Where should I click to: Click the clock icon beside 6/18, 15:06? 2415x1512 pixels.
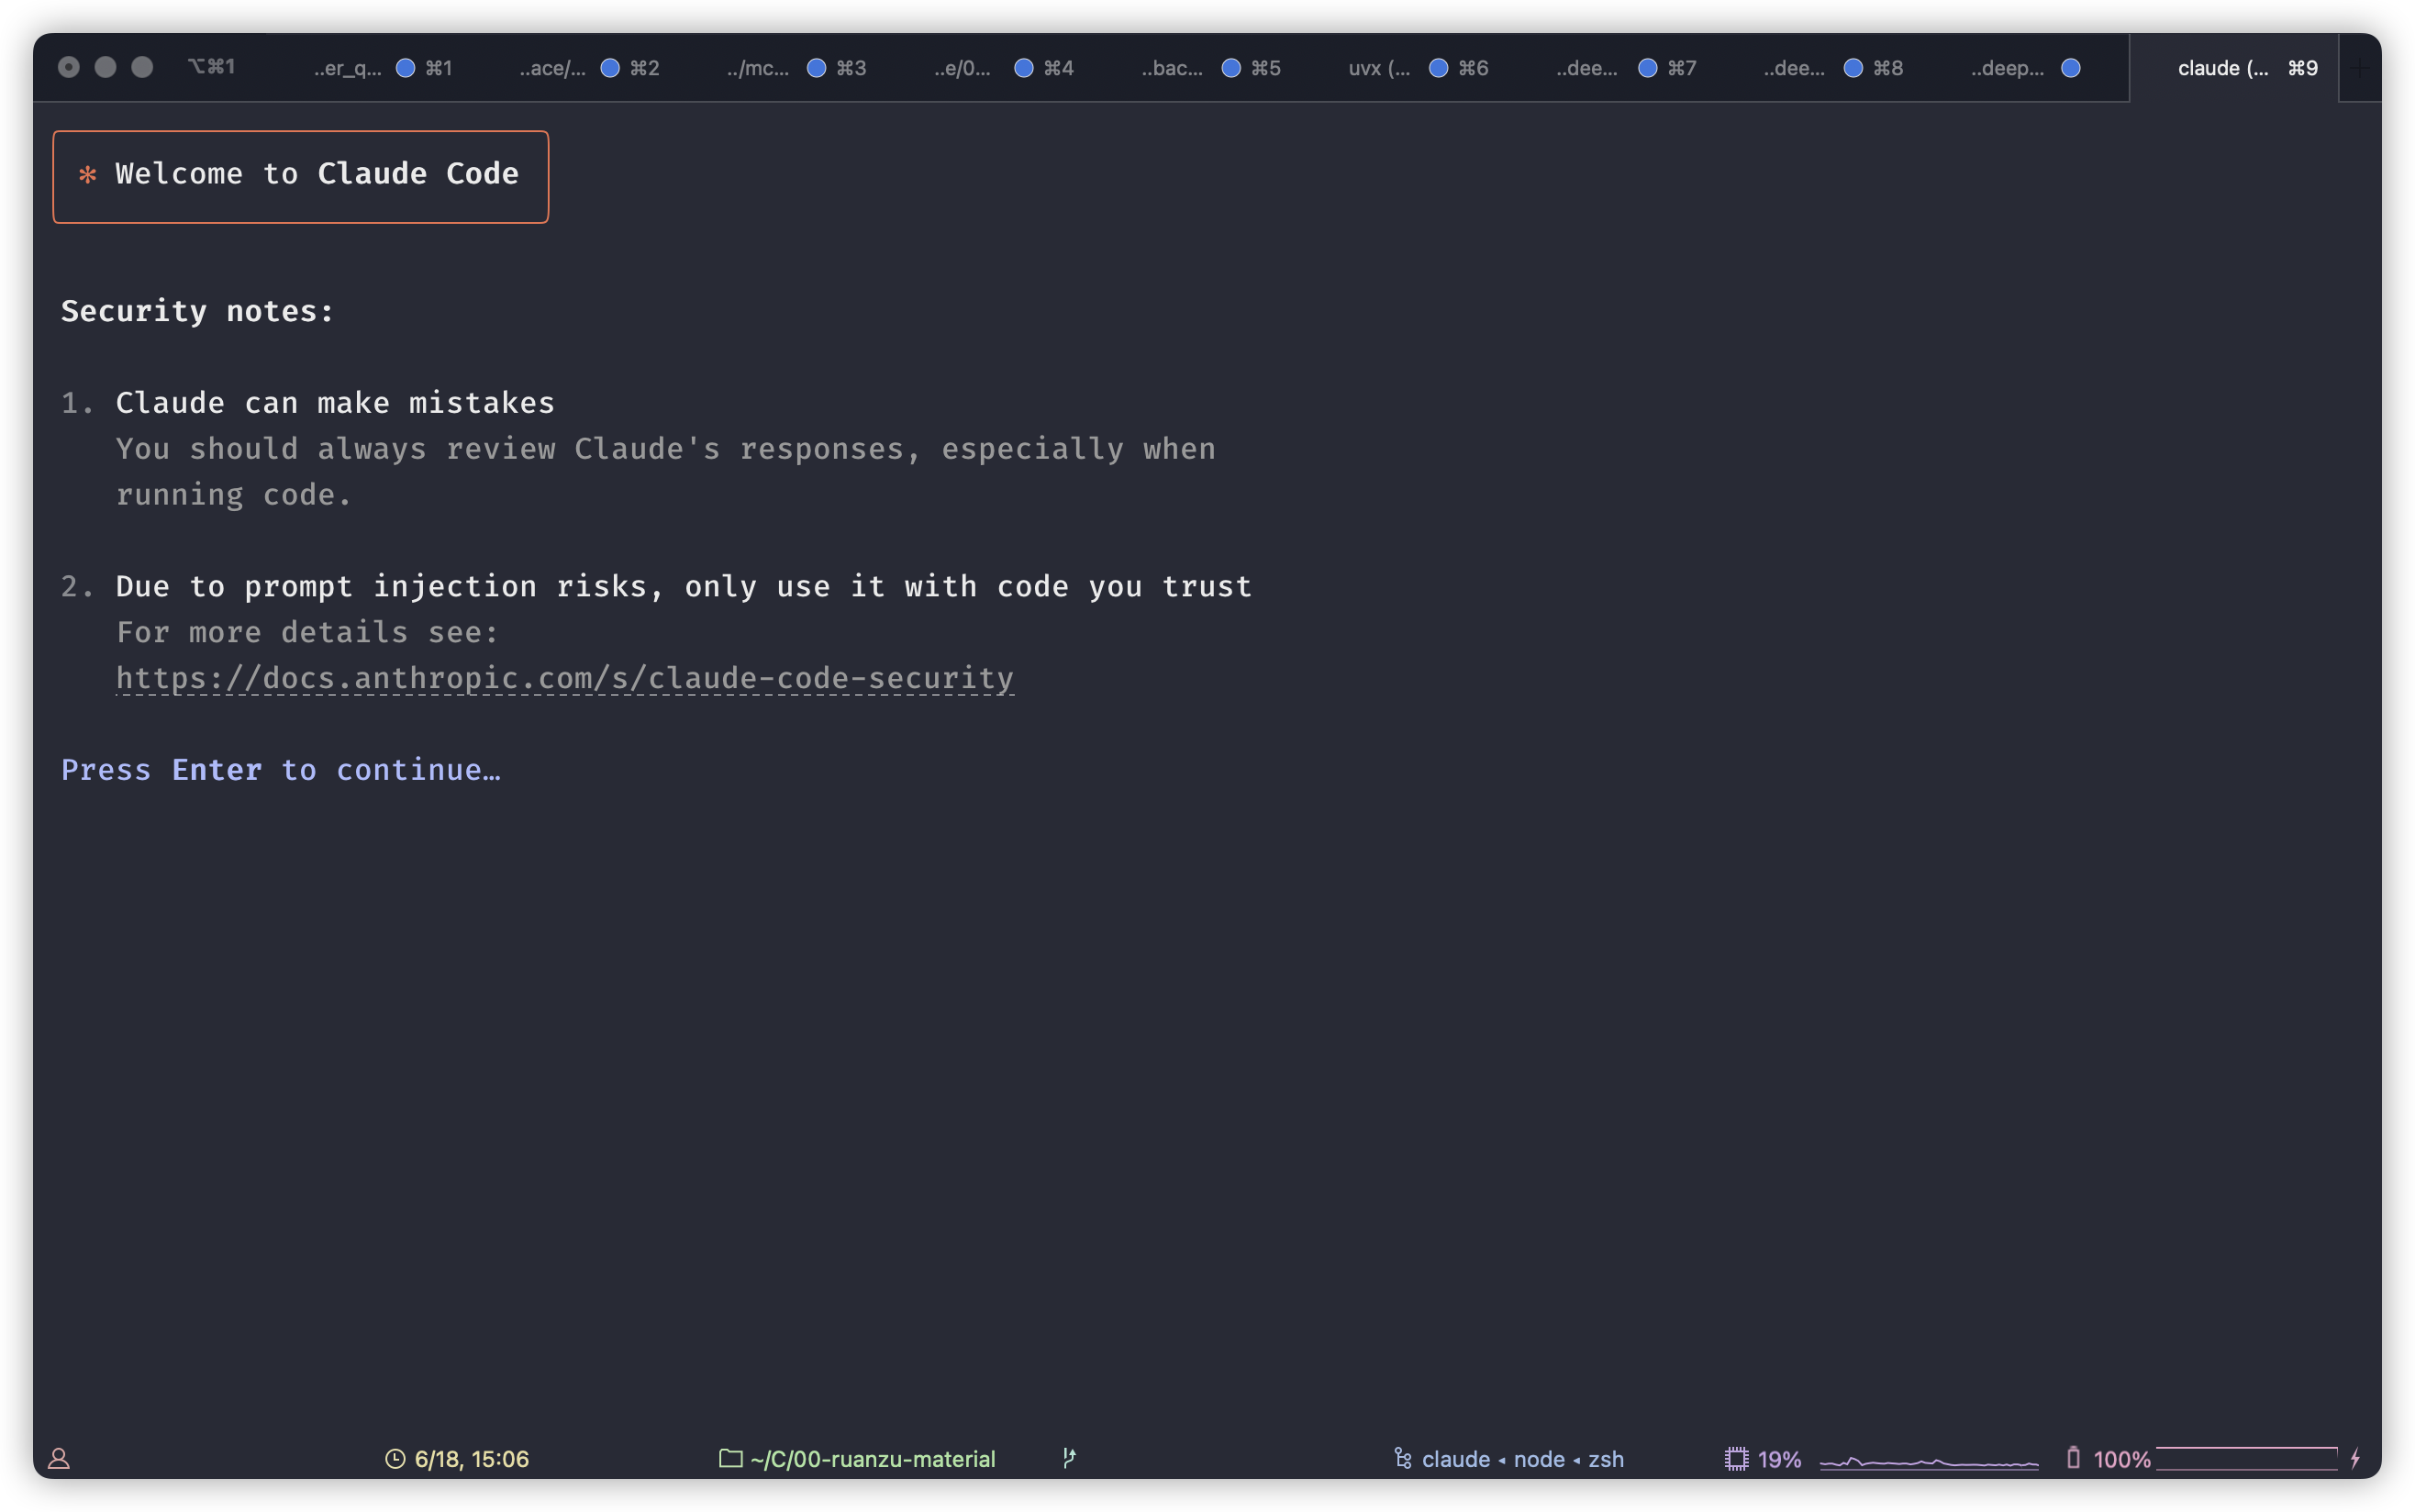coord(395,1459)
